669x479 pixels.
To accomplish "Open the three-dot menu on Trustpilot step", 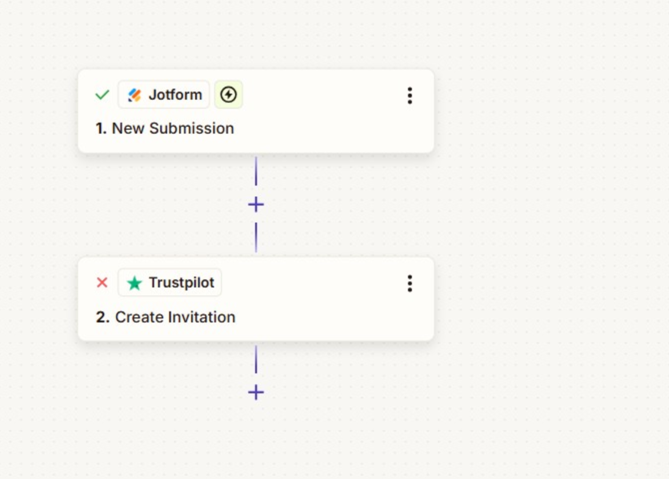I will click(410, 283).
